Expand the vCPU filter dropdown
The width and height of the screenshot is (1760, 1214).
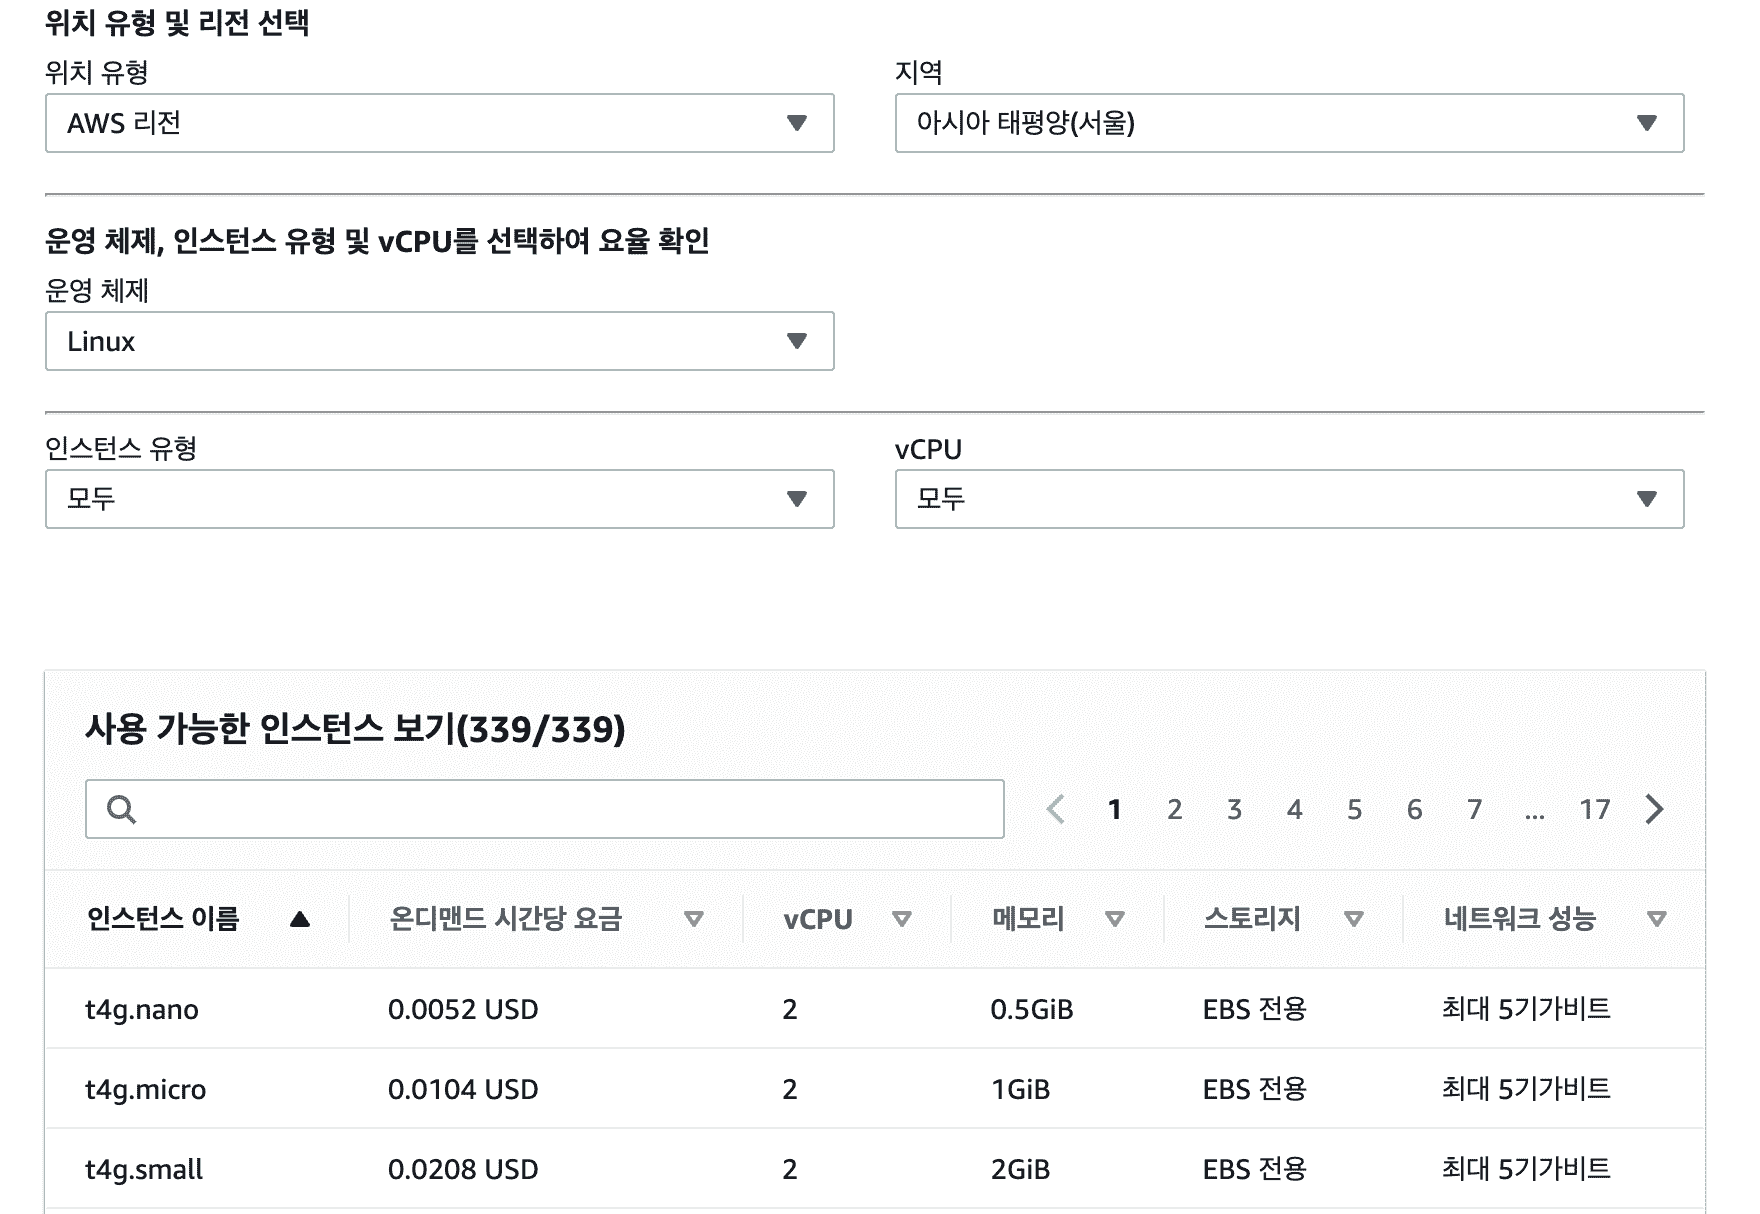tap(1288, 499)
